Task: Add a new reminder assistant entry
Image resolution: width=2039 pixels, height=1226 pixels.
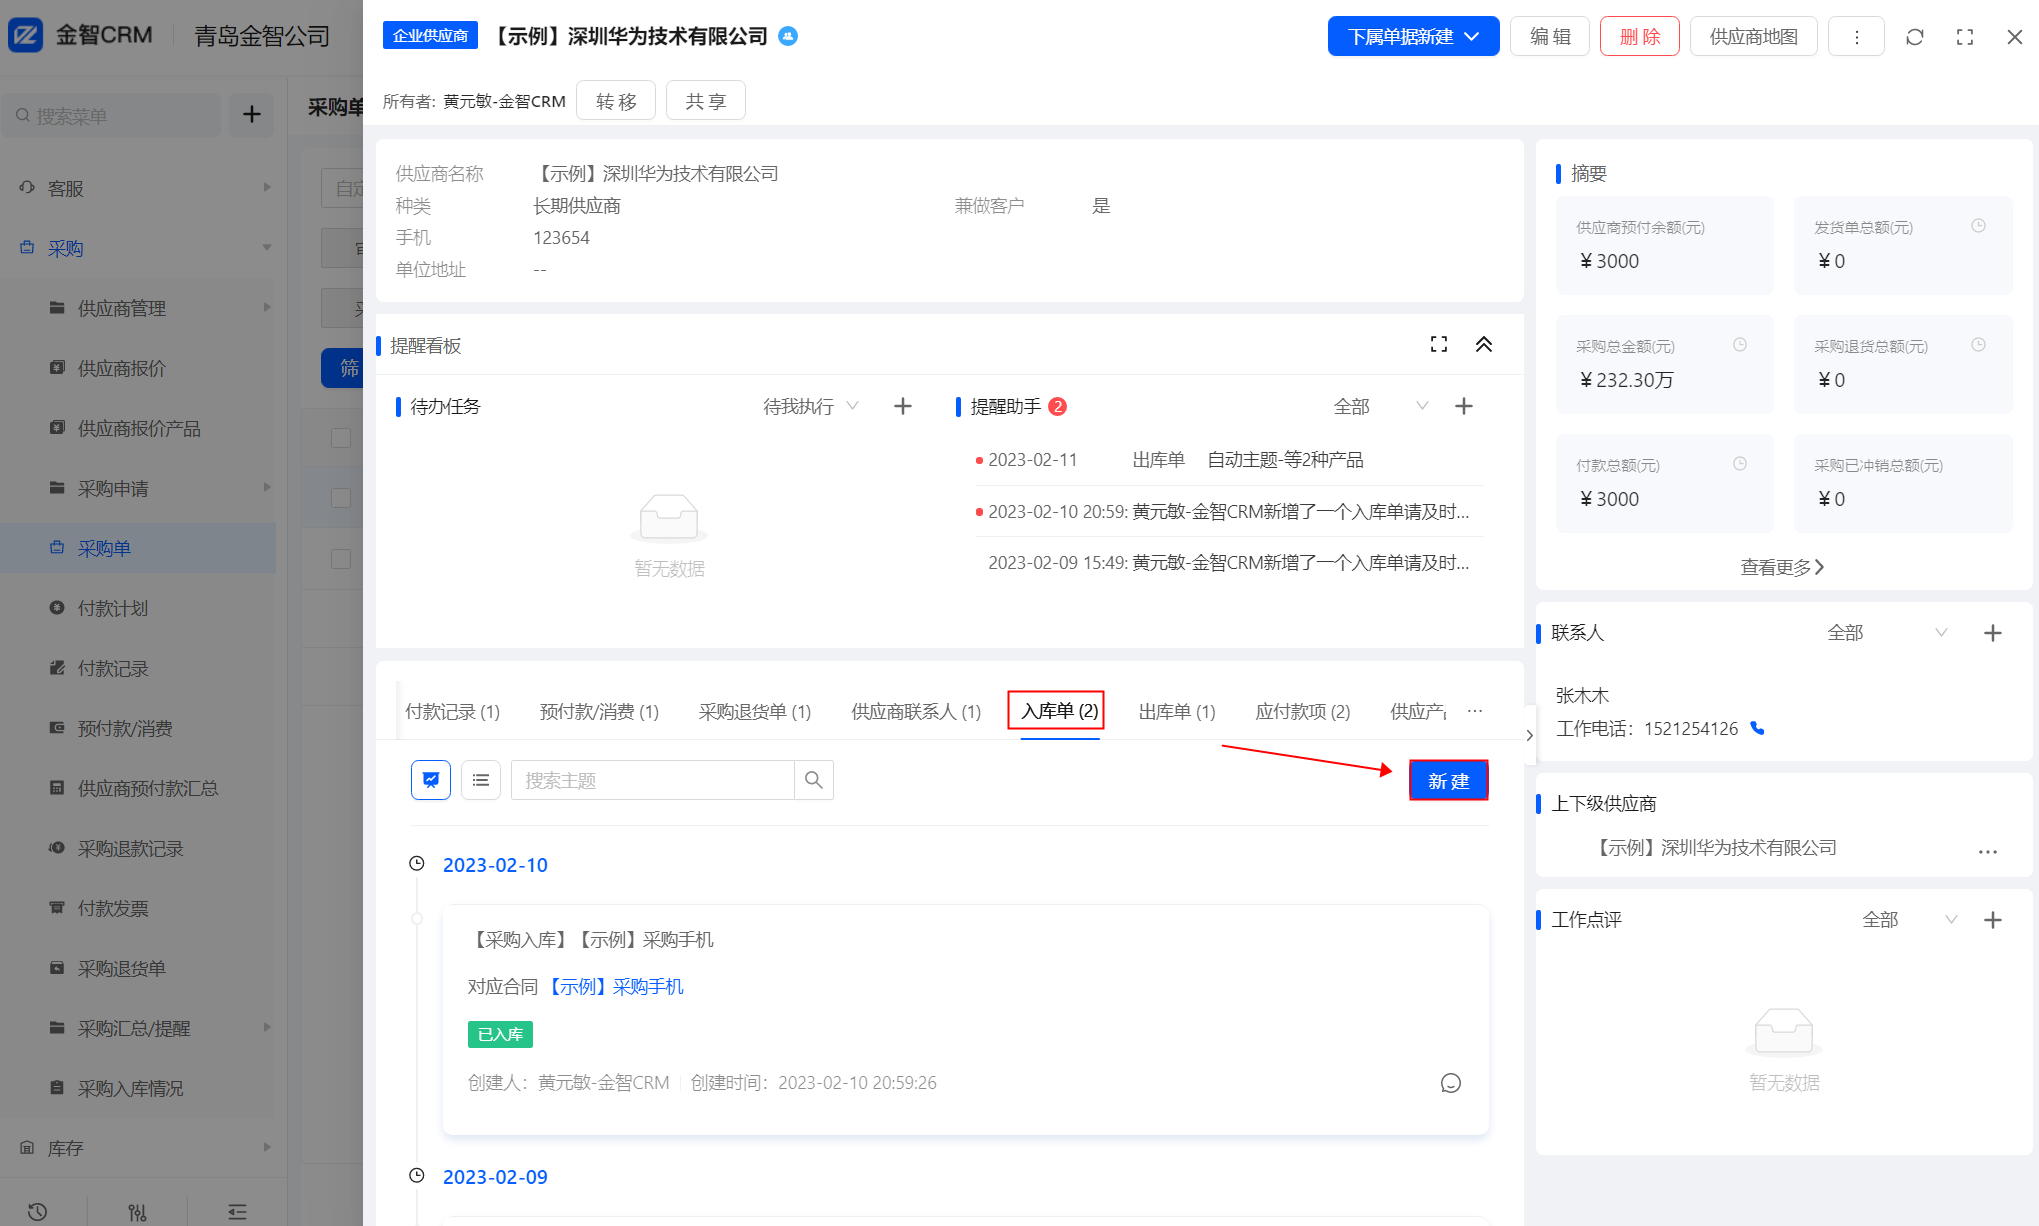Action: pyautogui.click(x=1463, y=406)
